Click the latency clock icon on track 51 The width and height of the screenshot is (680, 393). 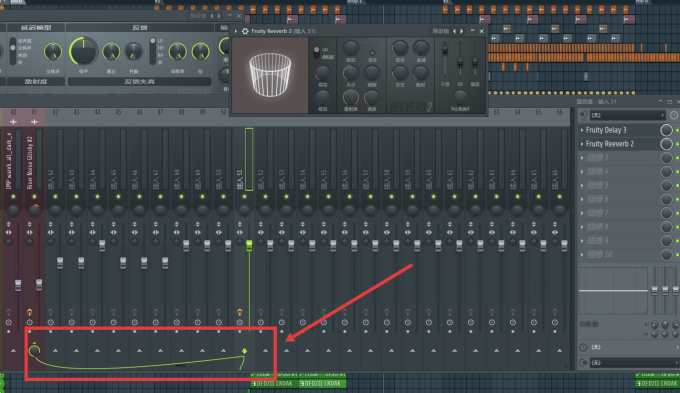(x=239, y=323)
